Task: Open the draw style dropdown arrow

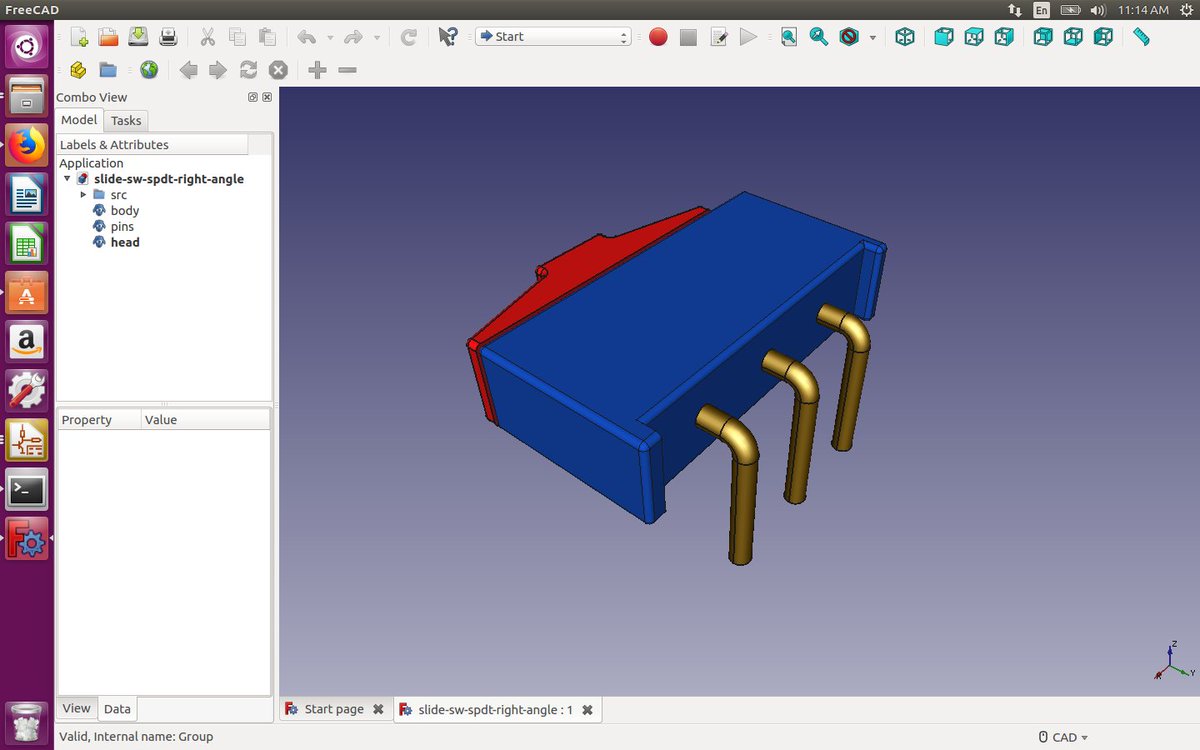Action: coord(872,38)
